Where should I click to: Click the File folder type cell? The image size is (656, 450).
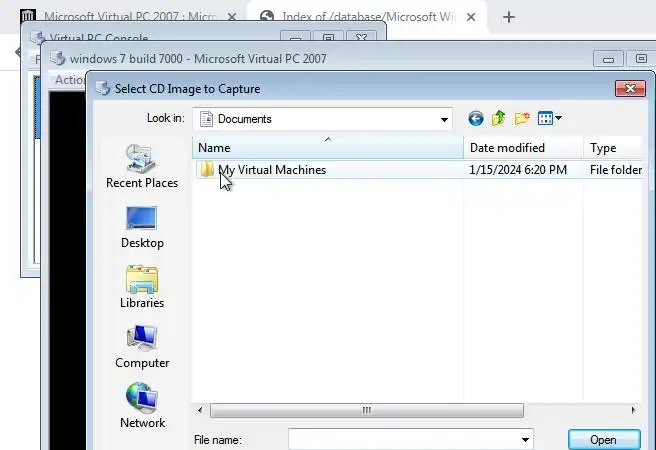[615, 170]
